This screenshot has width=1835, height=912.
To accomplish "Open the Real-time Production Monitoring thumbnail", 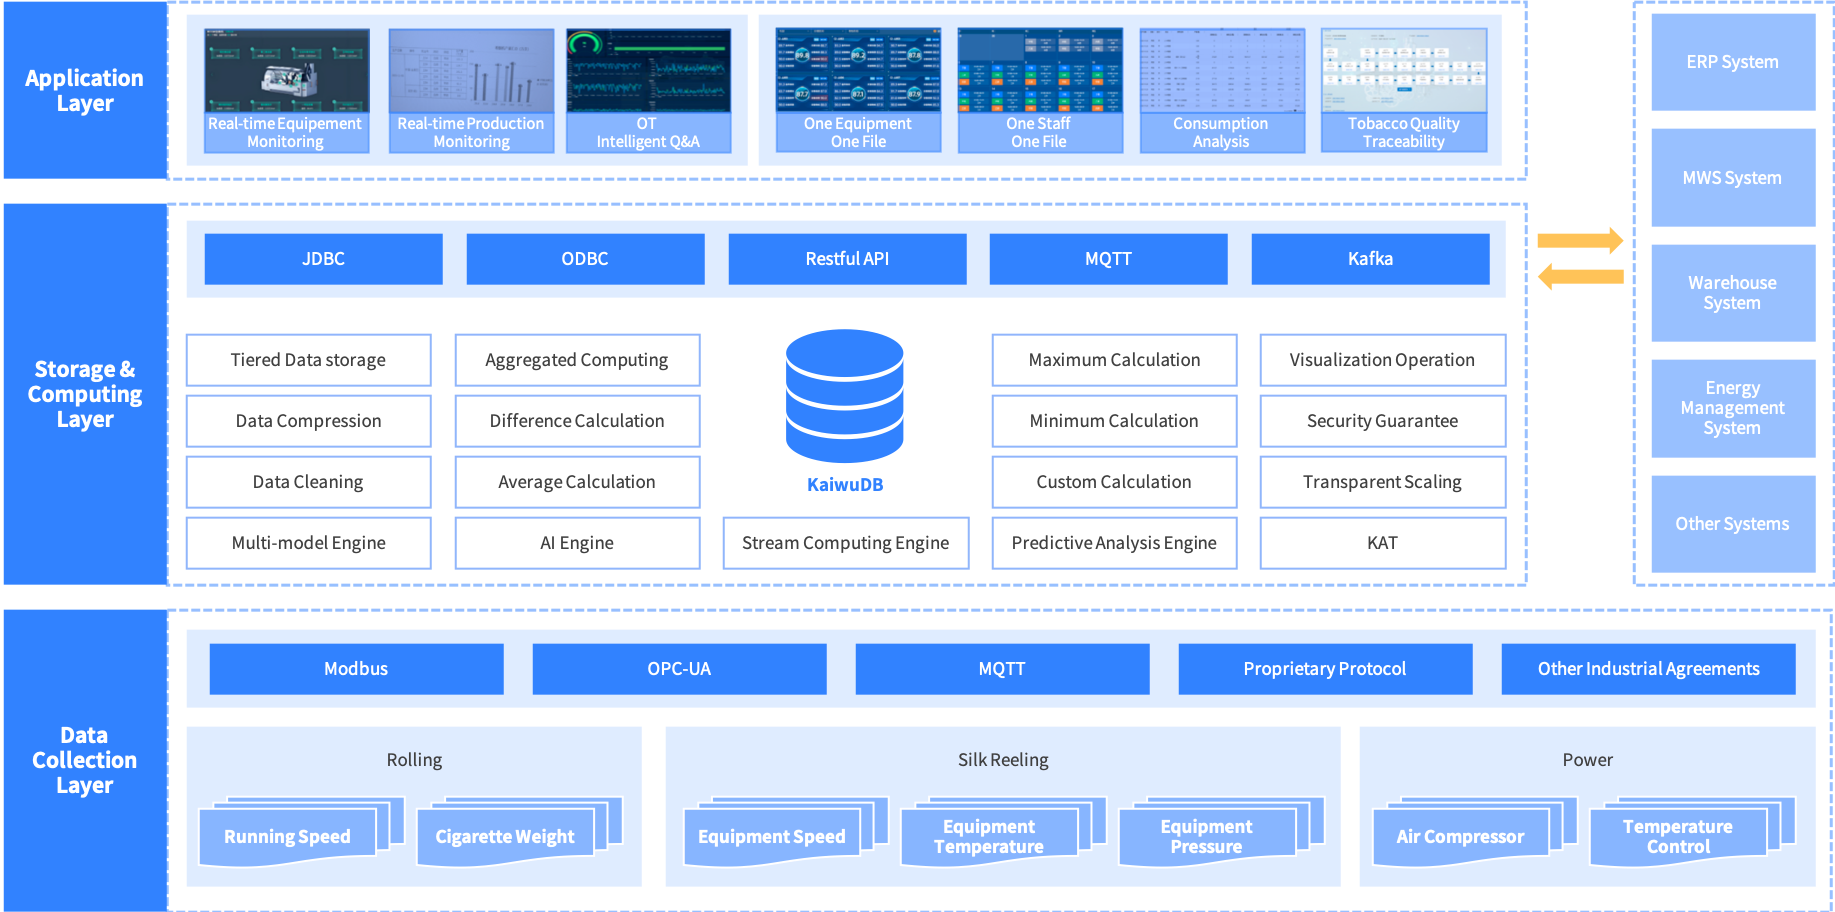I will tap(471, 90).
